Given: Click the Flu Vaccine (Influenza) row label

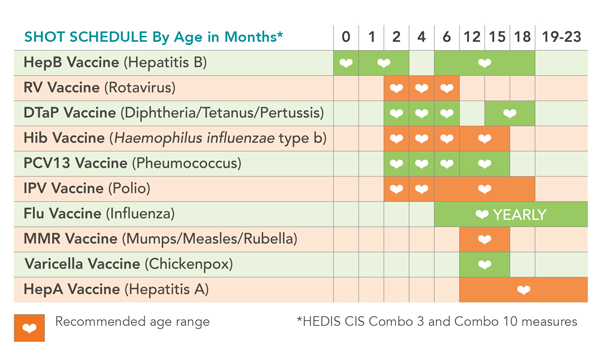Looking at the screenshot, I should click(x=99, y=213).
